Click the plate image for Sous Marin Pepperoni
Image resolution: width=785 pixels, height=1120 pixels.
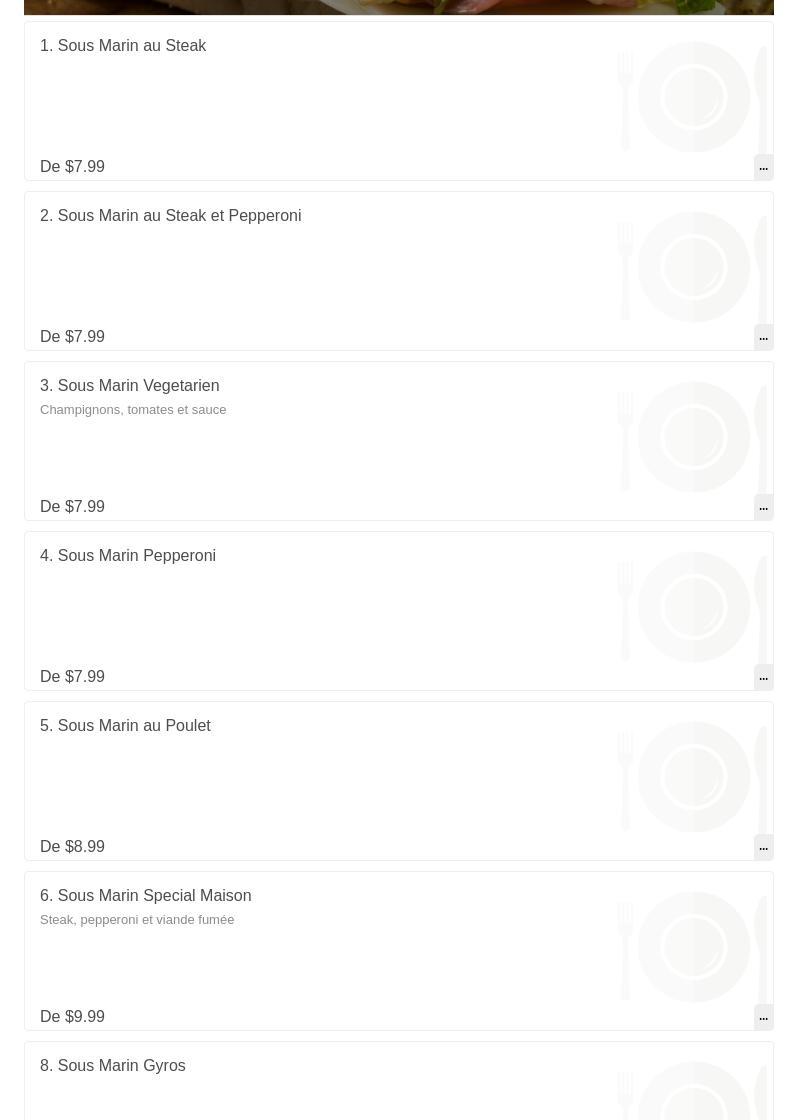[x=693, y=607]
